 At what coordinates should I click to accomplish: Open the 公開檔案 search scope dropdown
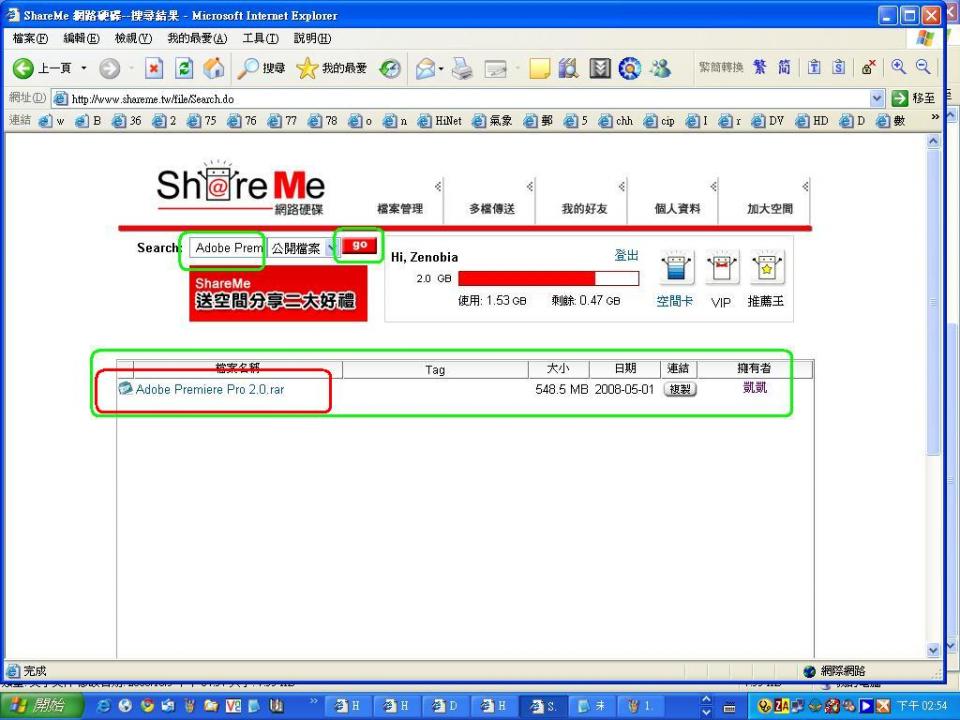pos(303,248)
